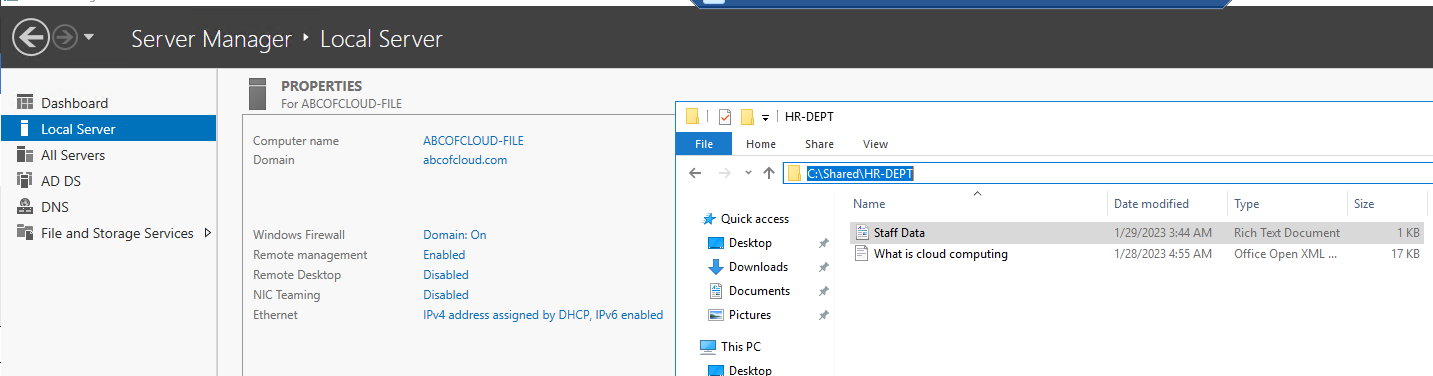Click File and Storage Services icon
1433x376 pixels.
pos(25,233)
